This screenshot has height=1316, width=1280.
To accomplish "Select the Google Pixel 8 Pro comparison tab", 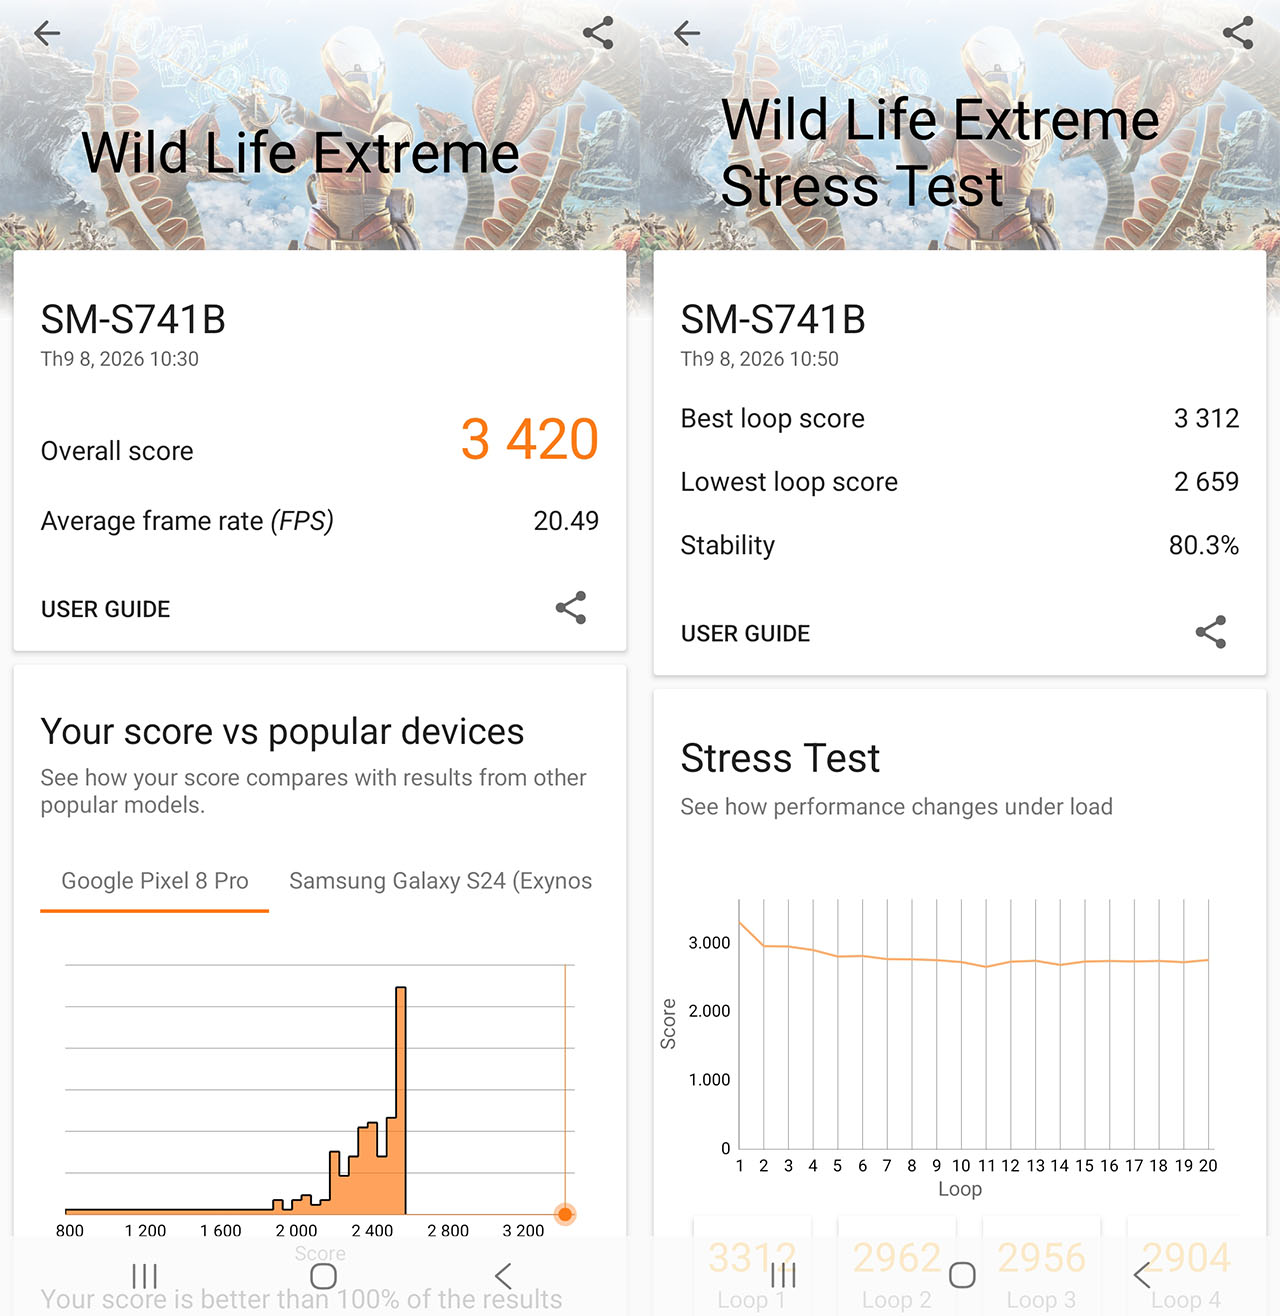I will (x=155, y=881).
